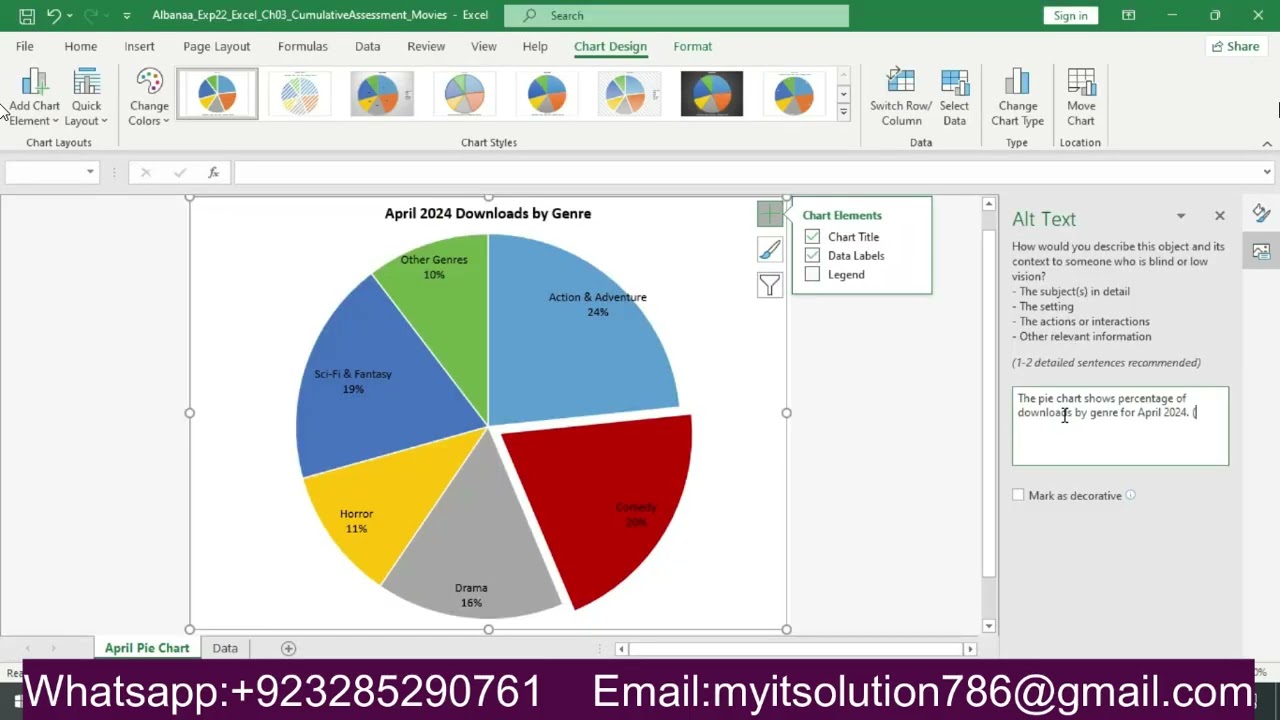Open the Data ribbon tab
The height and width of the screenshot is (720, 1280).
(368, 46)
